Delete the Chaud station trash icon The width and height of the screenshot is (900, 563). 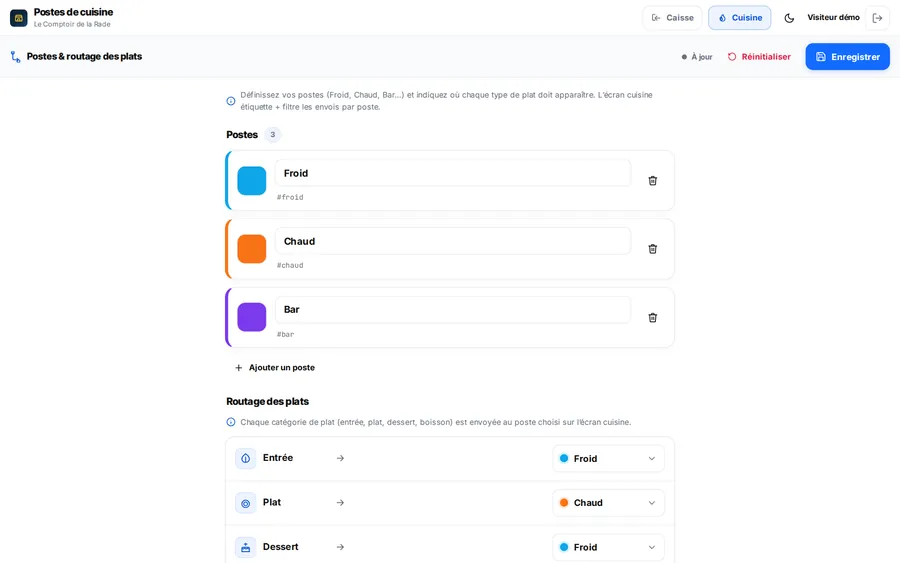pos(653,249)
